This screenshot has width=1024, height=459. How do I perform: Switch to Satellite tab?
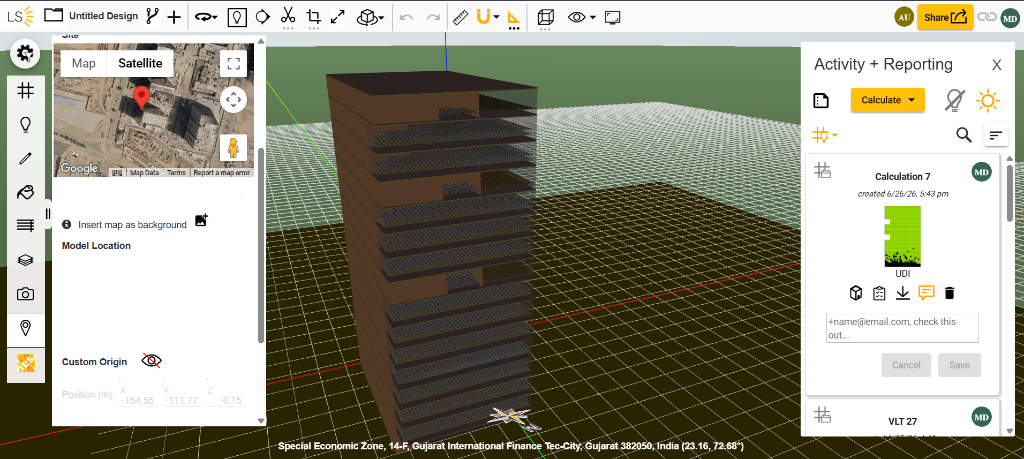tap(140, 63)
